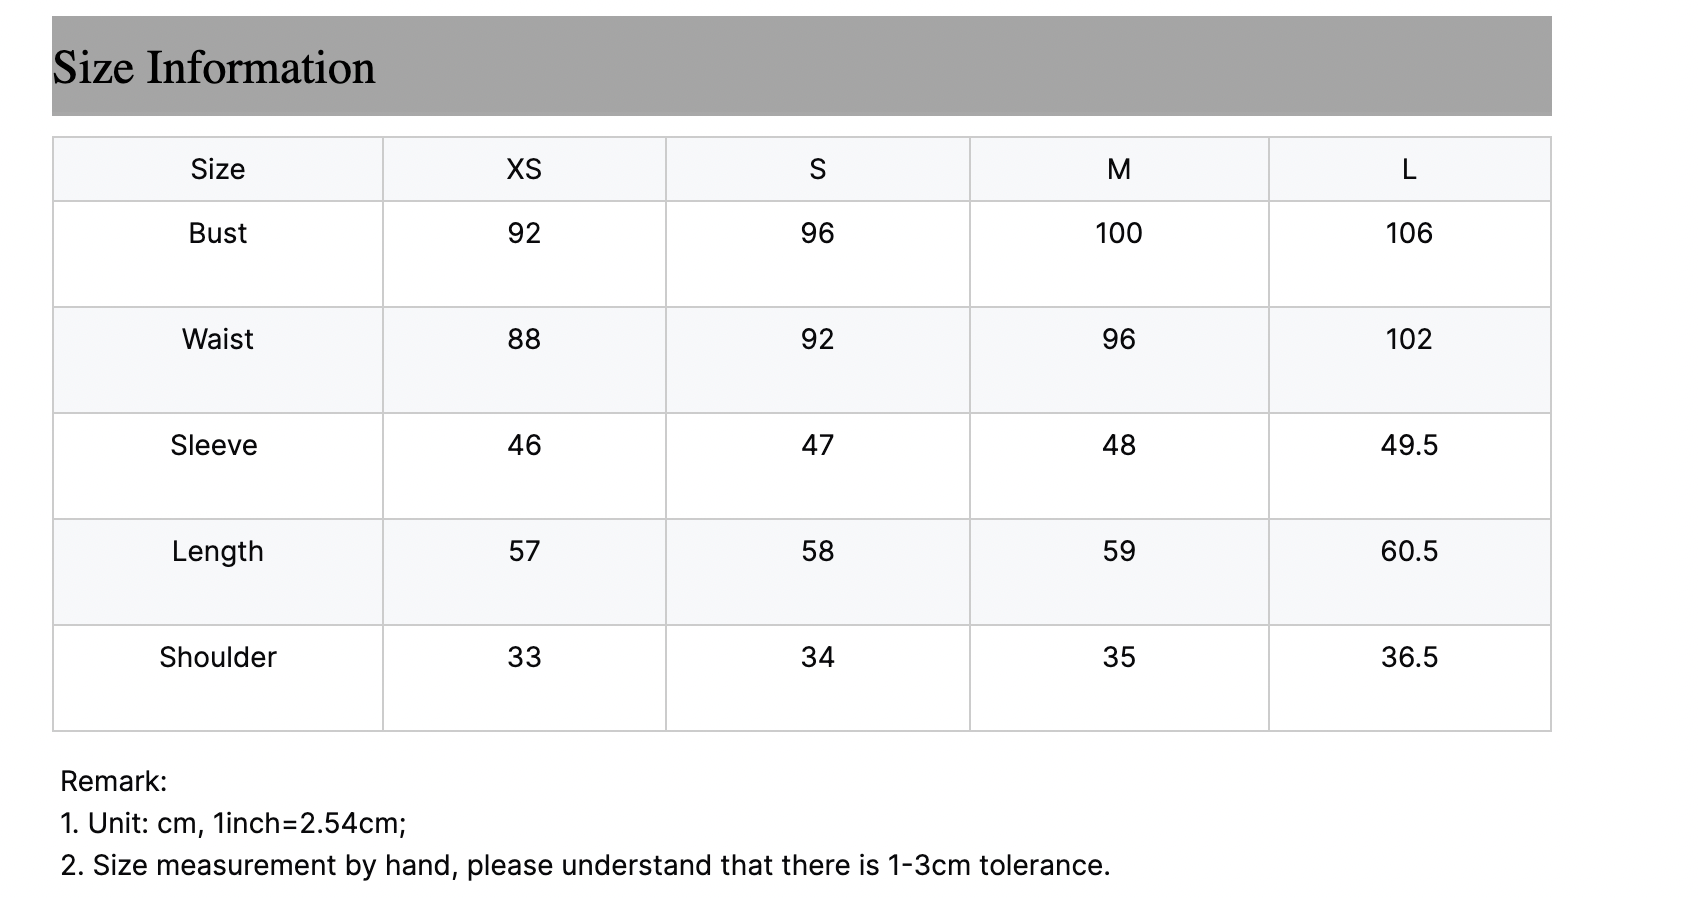Click the bust value 106
1698x898 pixels.
tap(1409, 233)
